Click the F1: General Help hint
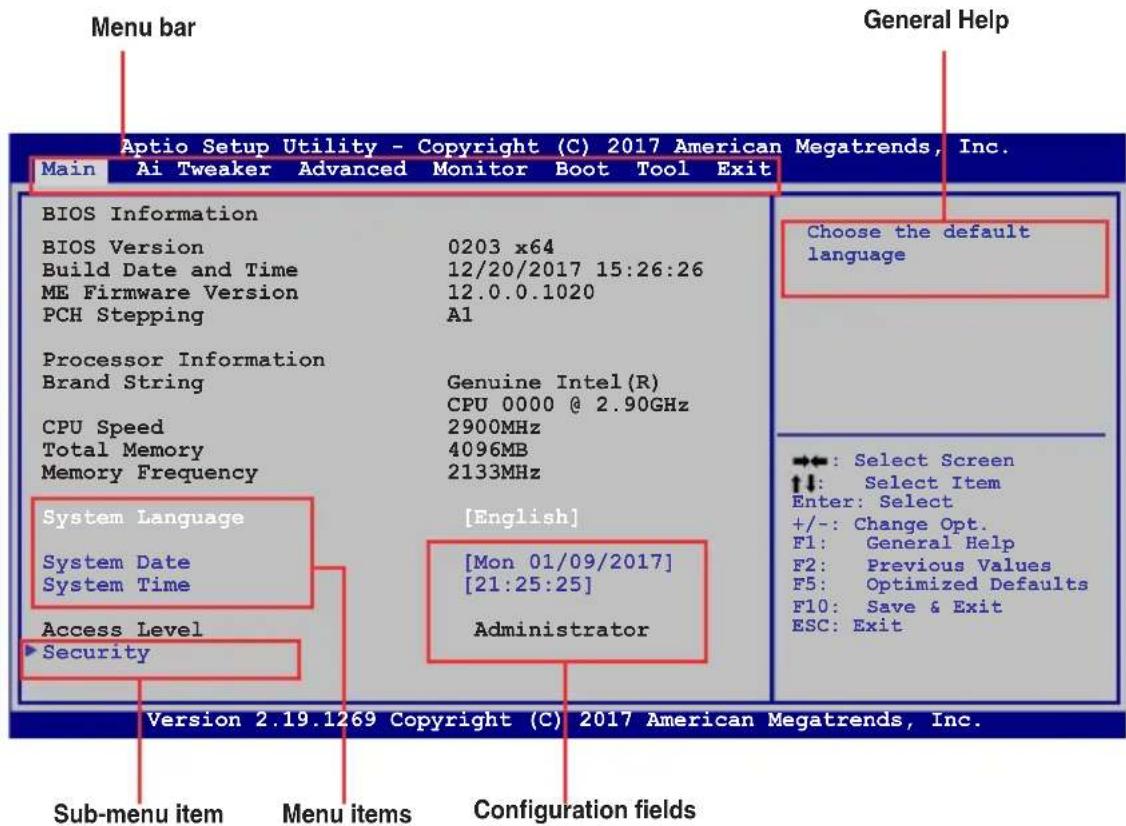The width and height of the screenshot is (1126, 826). (903, 543)
